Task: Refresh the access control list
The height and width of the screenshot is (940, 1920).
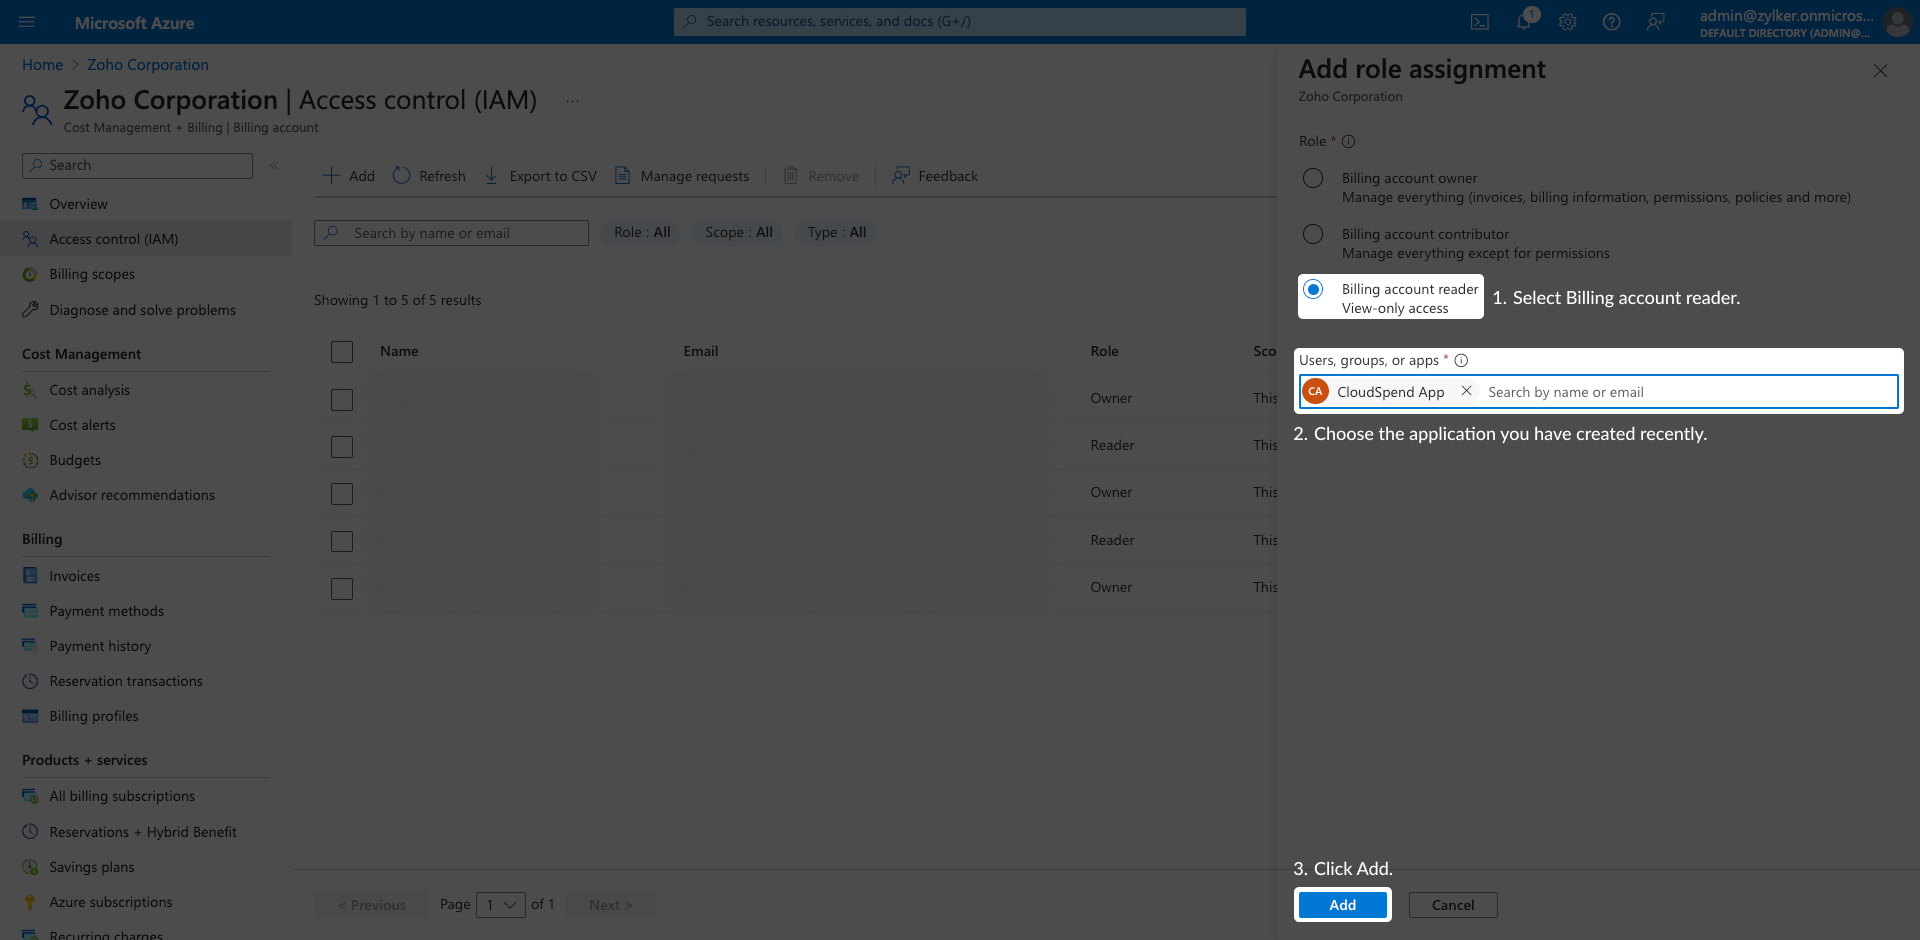Action: tap(429, 176)
